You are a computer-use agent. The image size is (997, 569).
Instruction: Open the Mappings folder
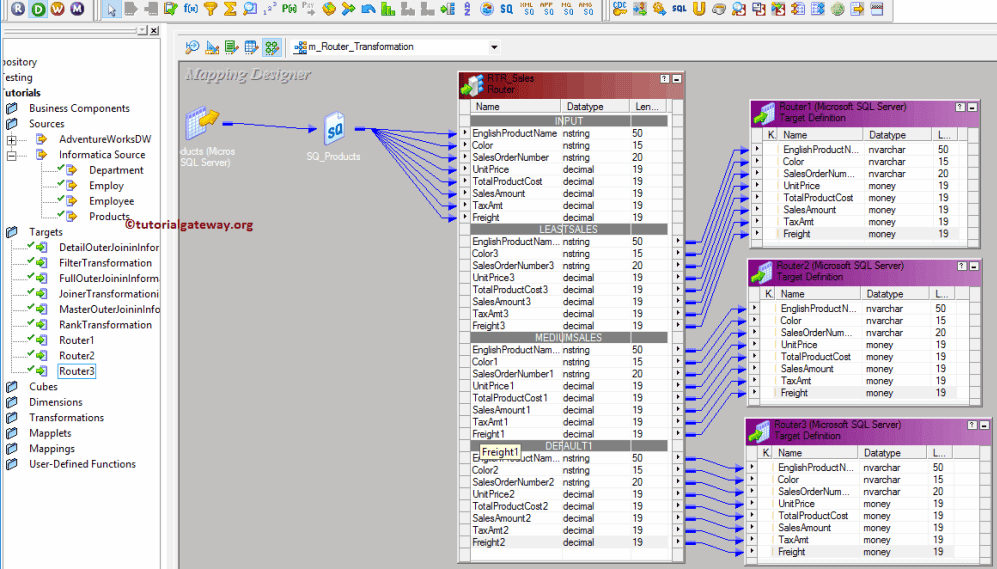tap(51, 449)
